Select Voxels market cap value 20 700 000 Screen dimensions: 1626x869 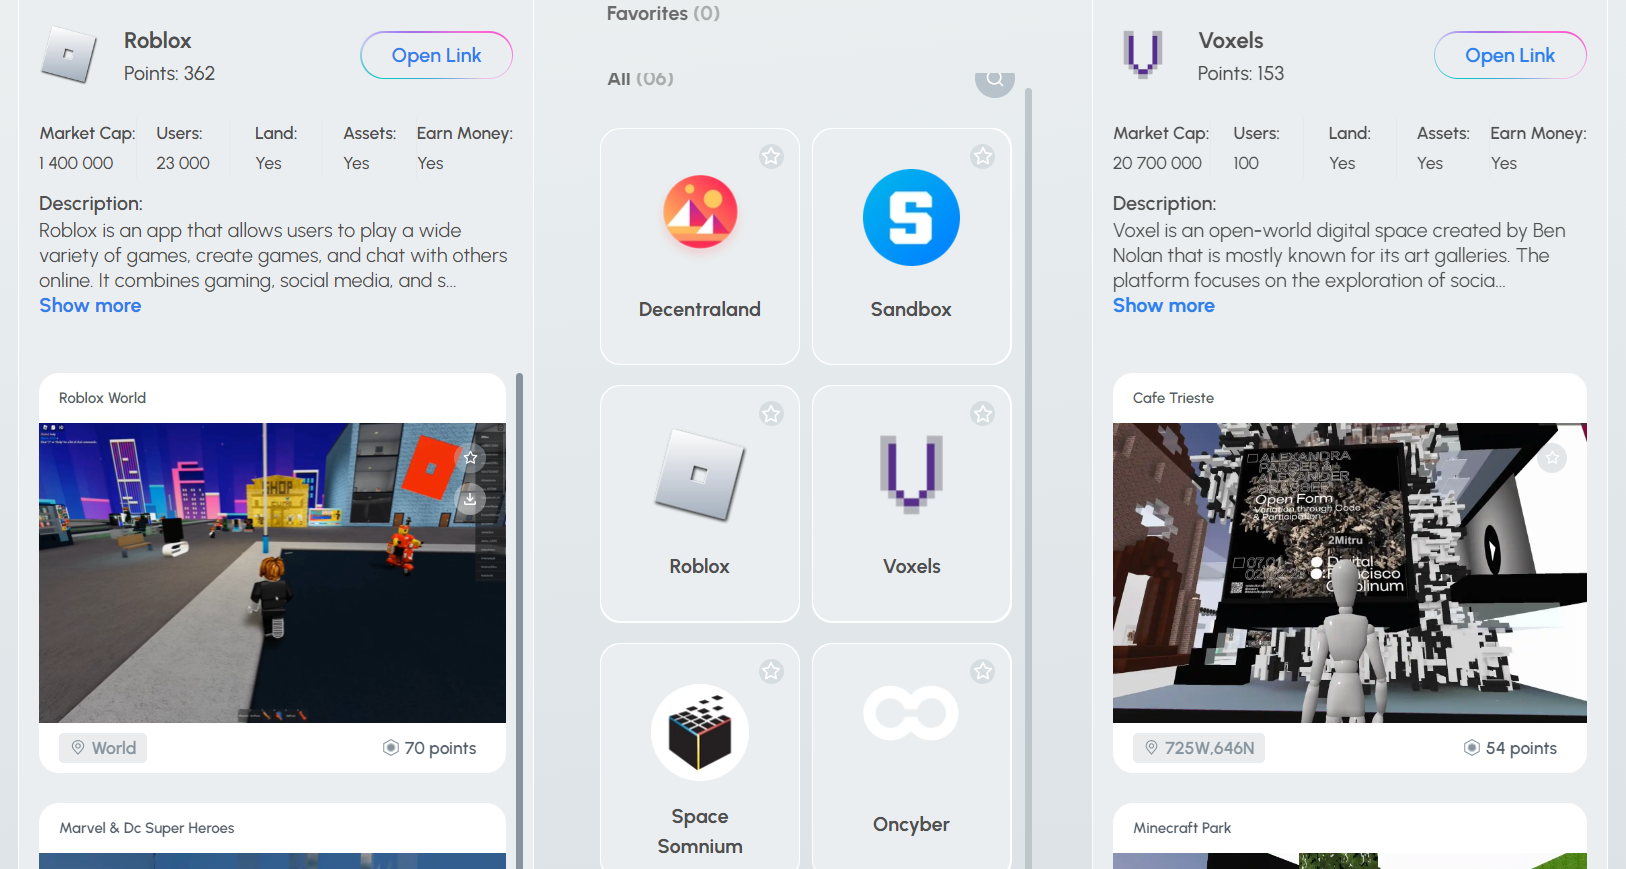pos(1157,163)
